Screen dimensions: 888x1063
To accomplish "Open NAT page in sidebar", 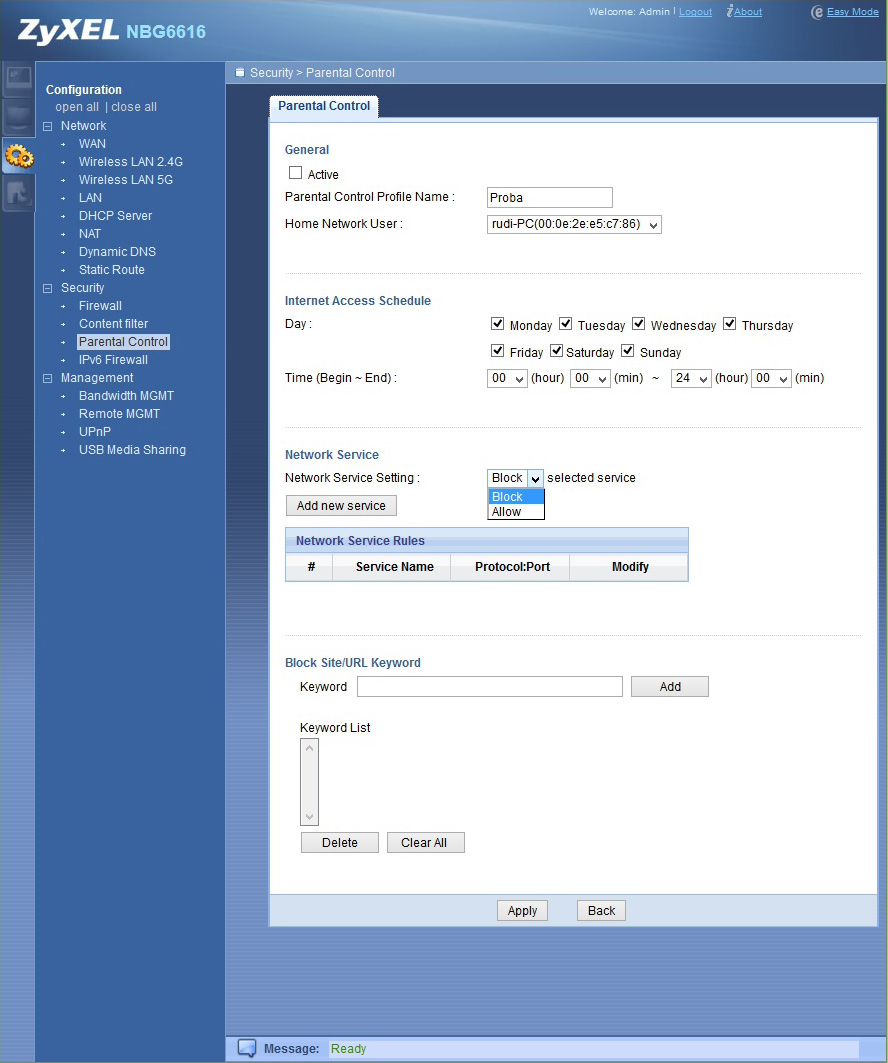I will (x=89, y=233).
